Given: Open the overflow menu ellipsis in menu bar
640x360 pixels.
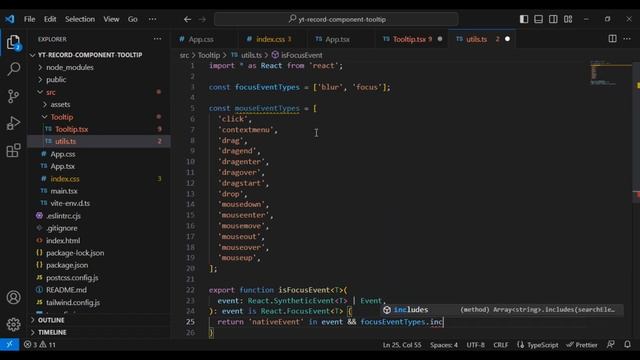Looking at the screenshot, I should tap(152, 19).
